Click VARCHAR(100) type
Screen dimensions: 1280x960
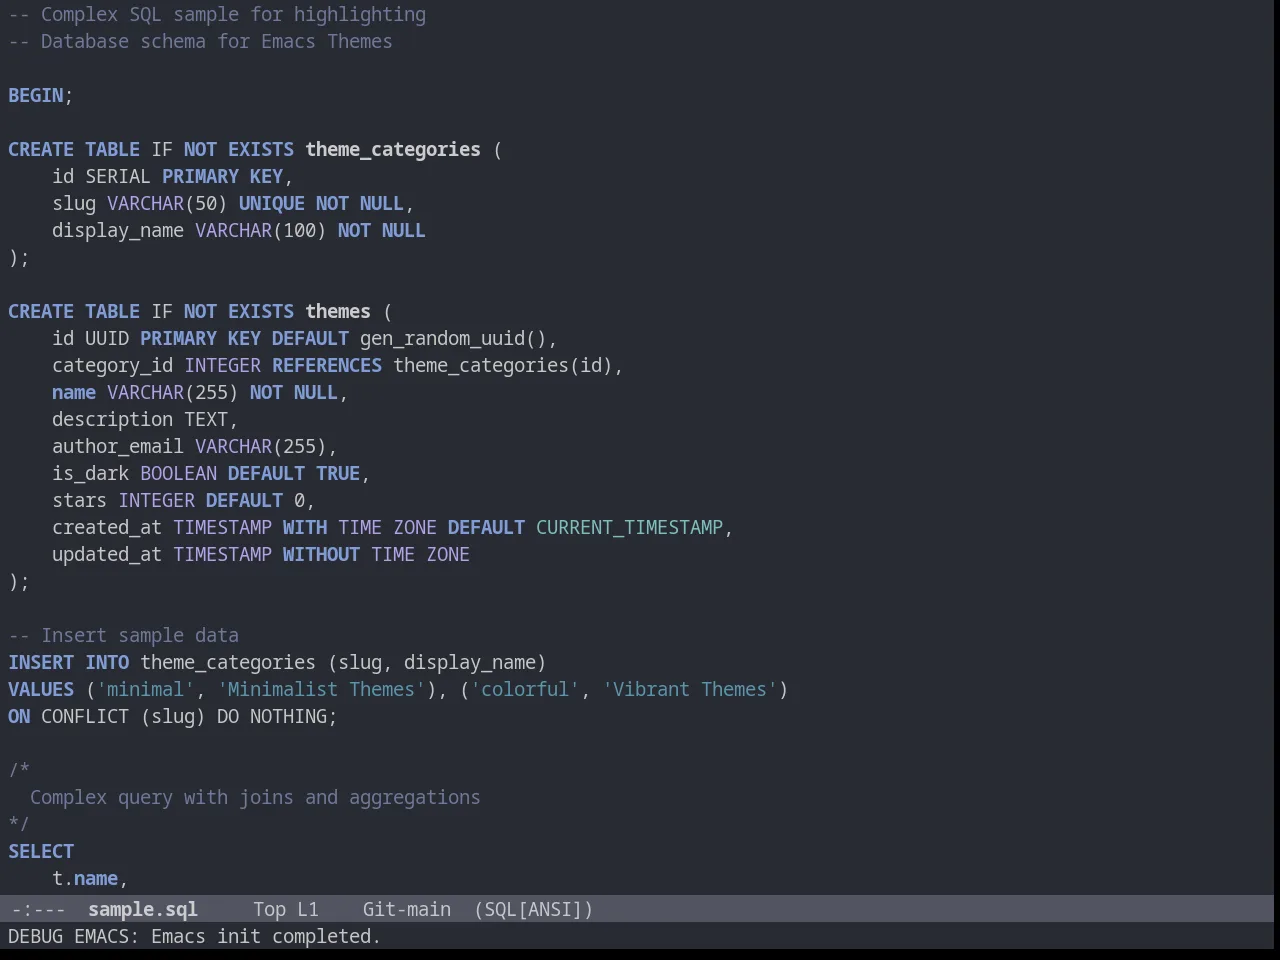pos(261,230)
